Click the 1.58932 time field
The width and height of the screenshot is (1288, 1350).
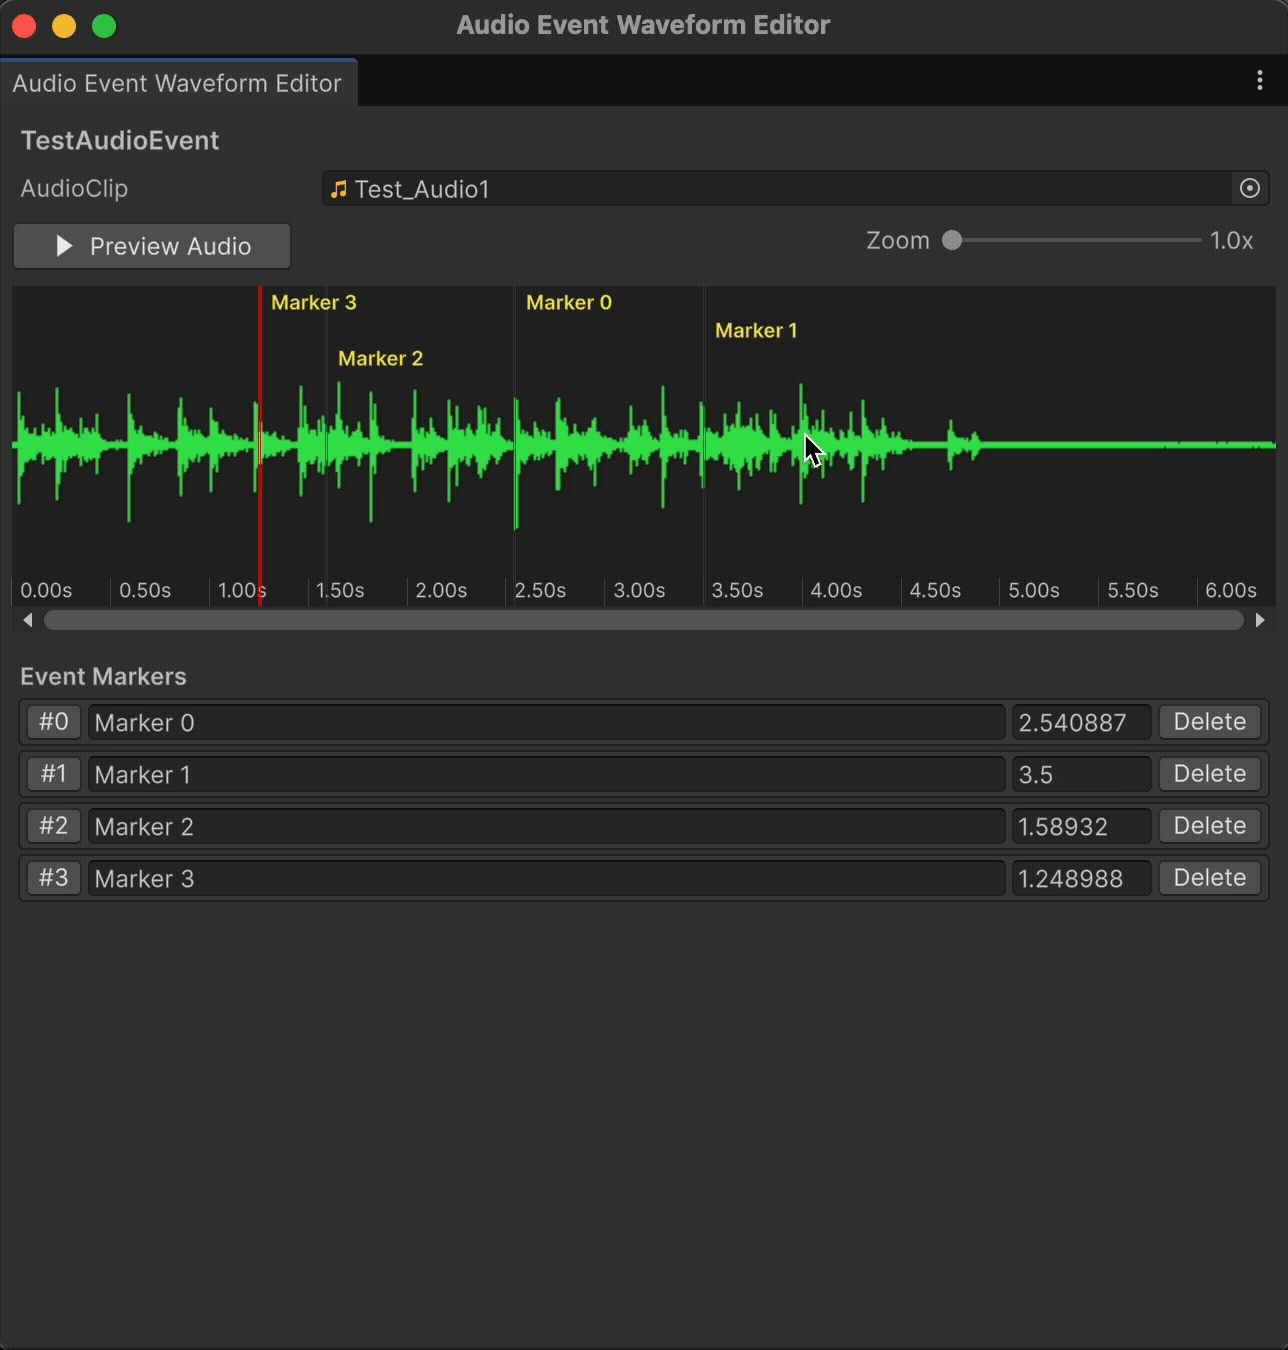pos(1082,826)
